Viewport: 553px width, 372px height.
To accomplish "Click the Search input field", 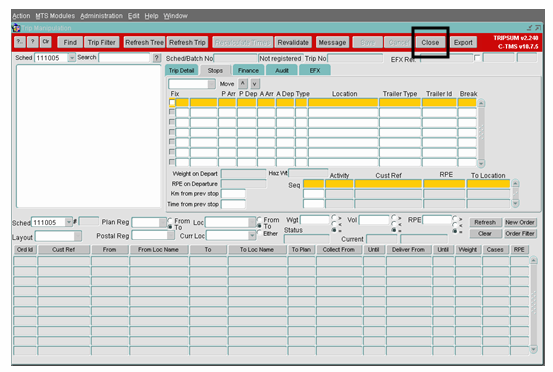I will pos(124,57).
